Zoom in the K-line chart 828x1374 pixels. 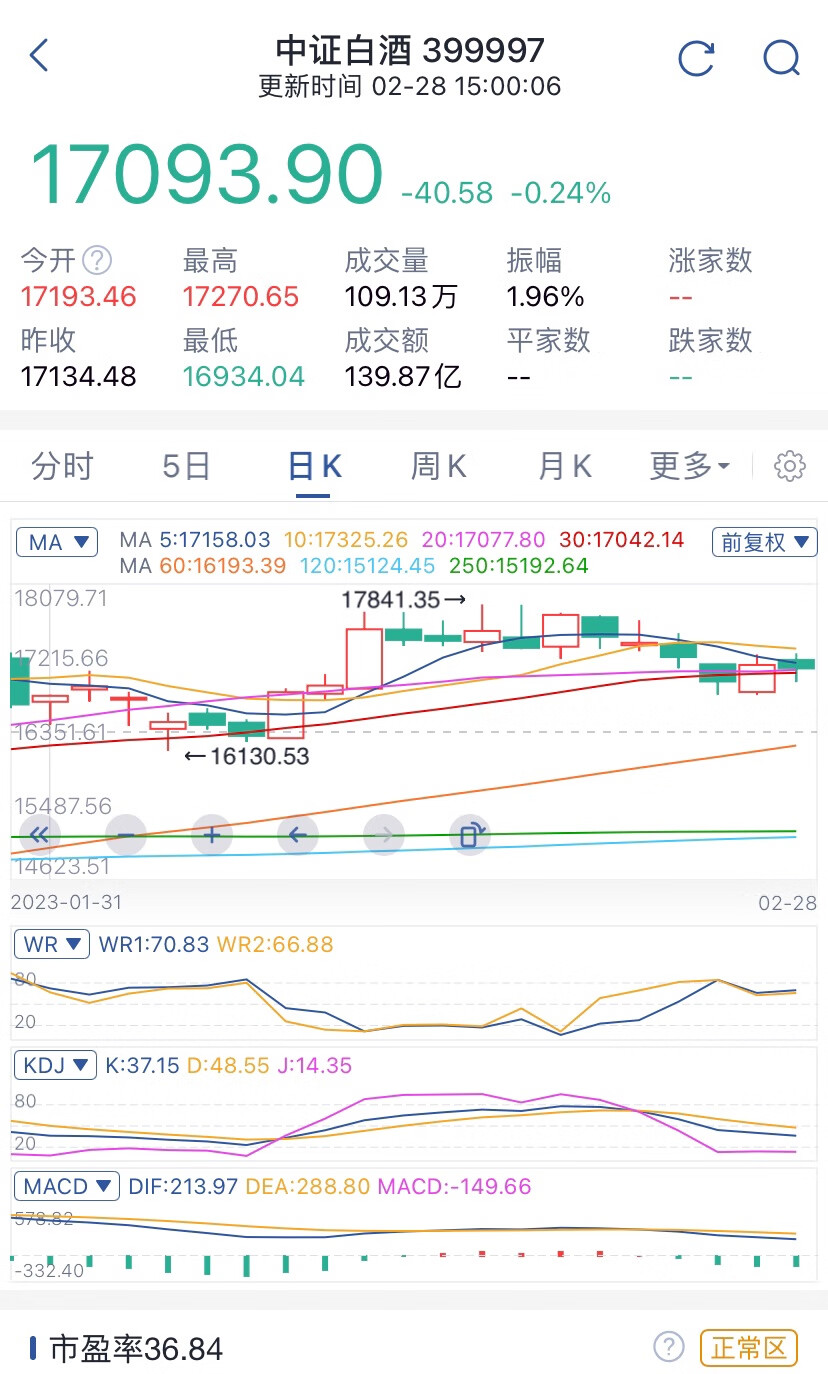click(212, 833)
